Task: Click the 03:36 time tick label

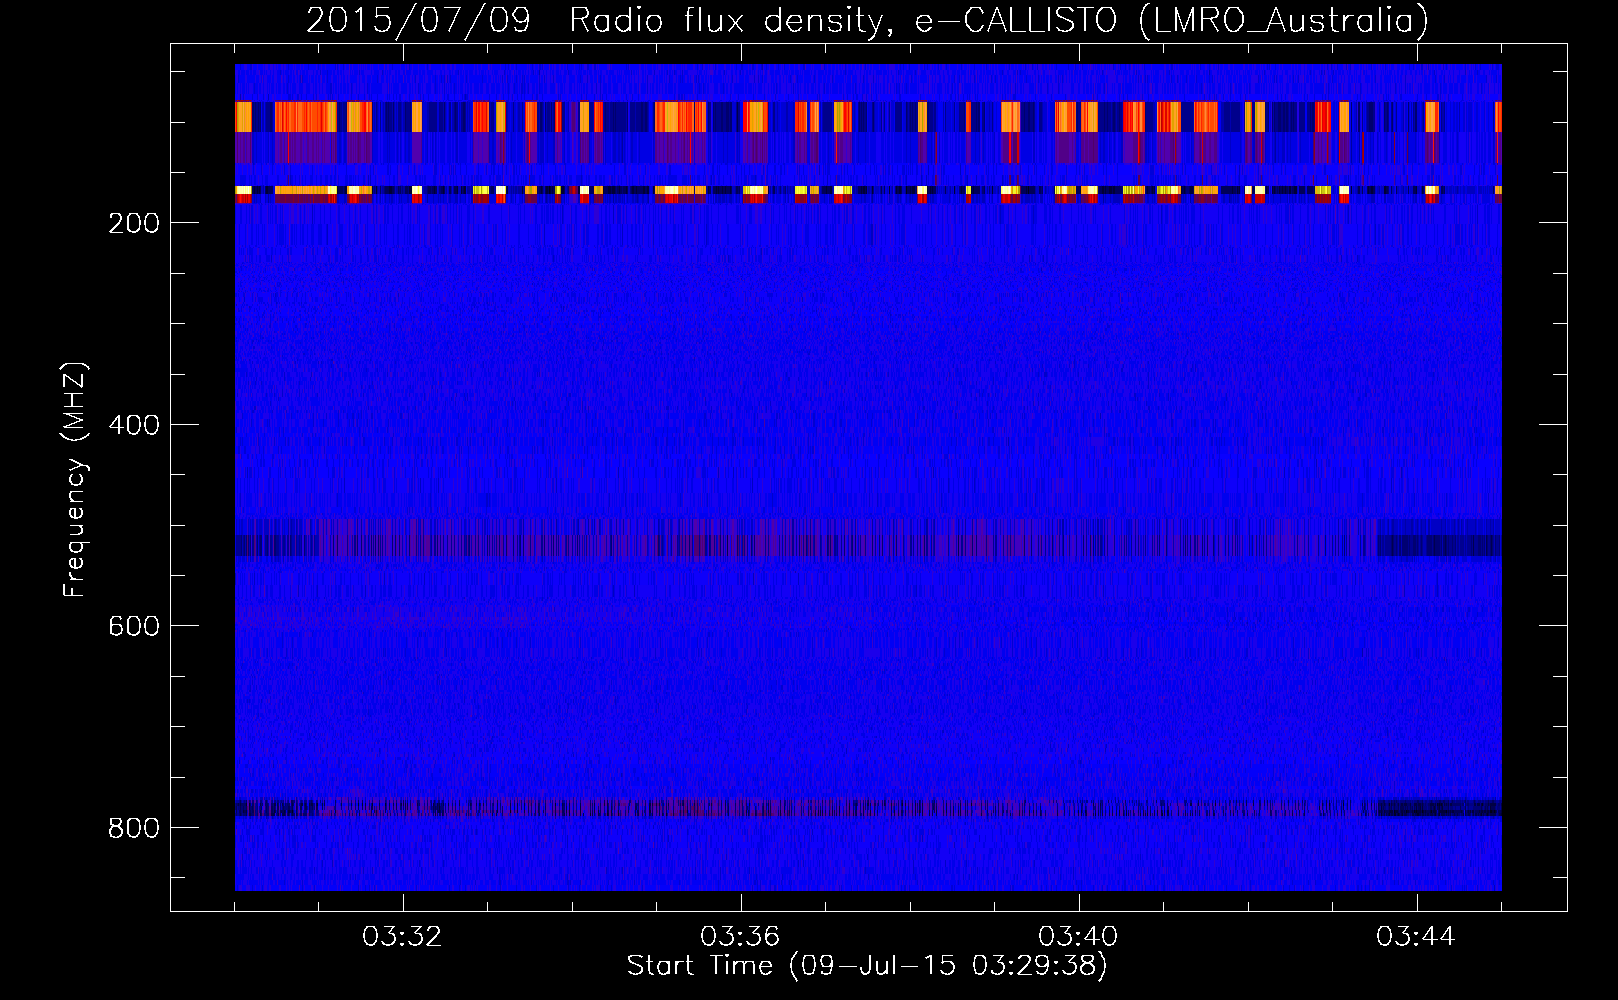Action: pos(740,937)
